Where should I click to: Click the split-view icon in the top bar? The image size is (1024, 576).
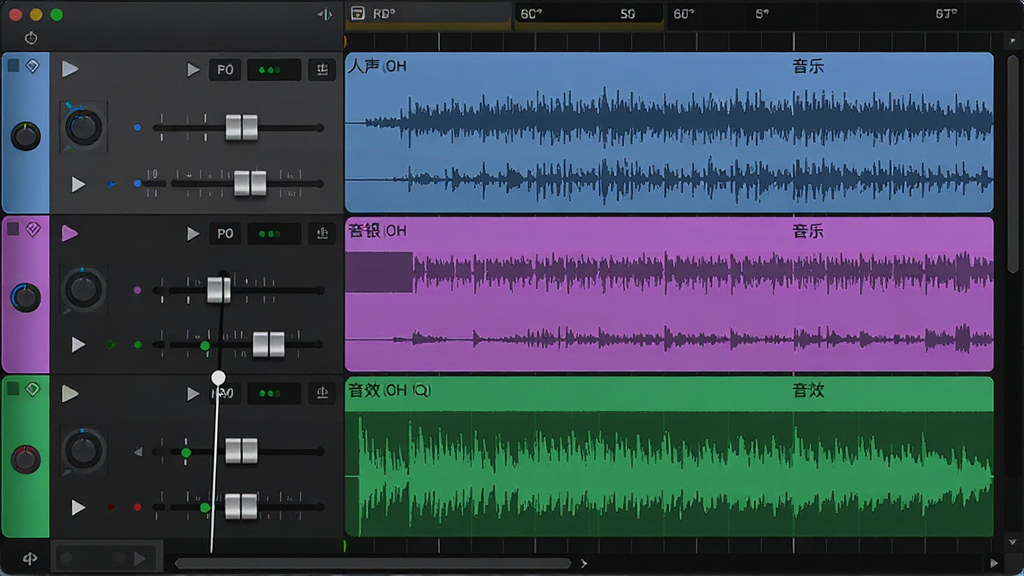pyautogui.click(x=325, y=14)
